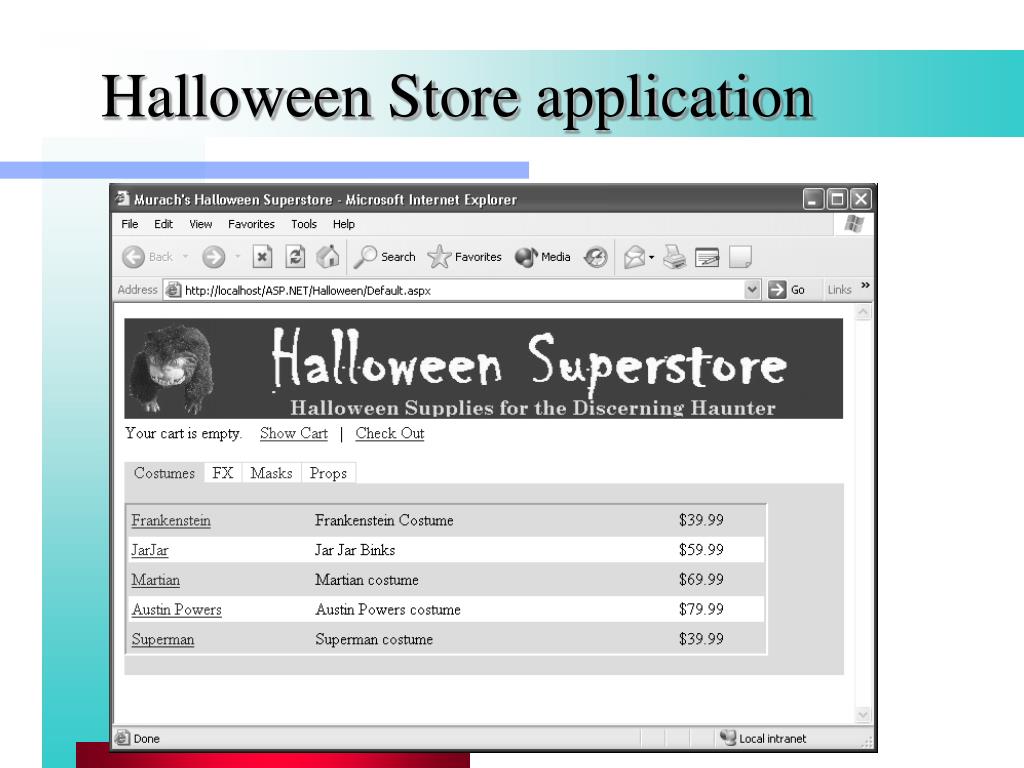The width and height of the screenshot is (1024, 768).
Task: Open the View menu
Action: tap(200, 224)
